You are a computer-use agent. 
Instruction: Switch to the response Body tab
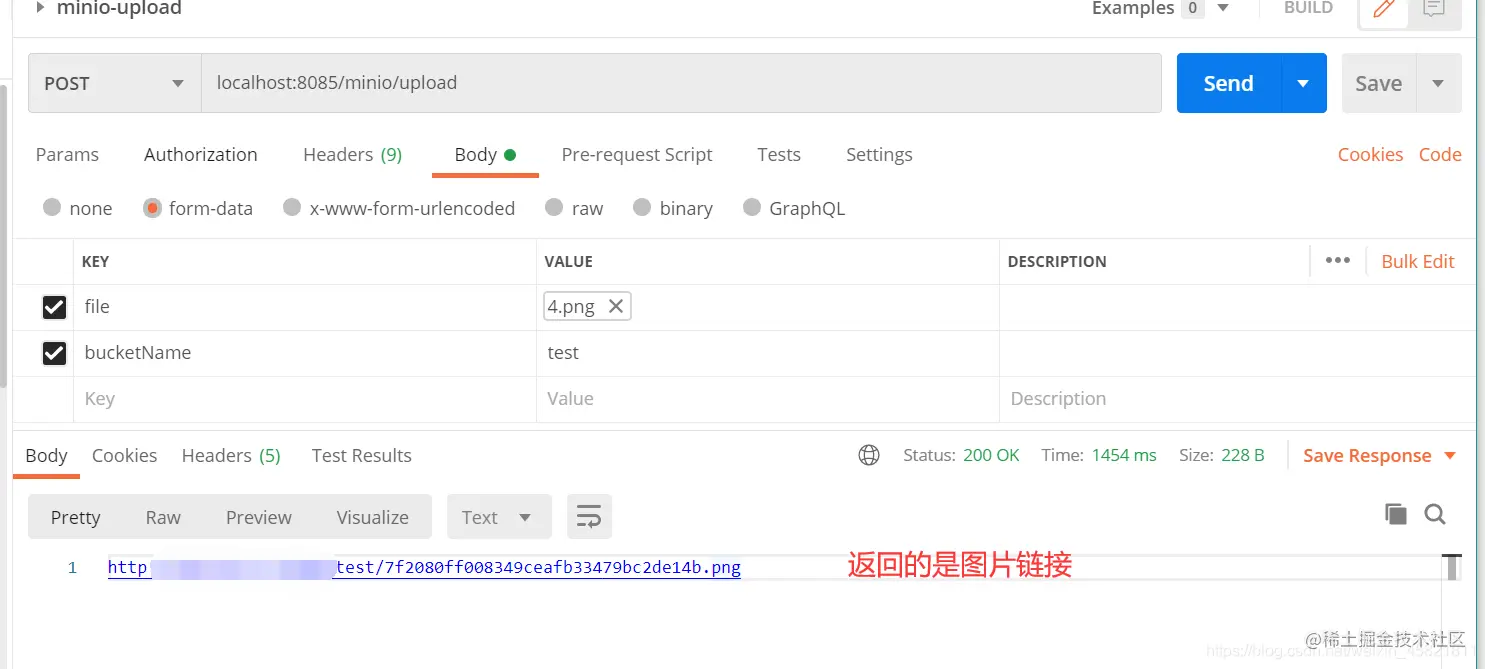click(x=46, y=455)
